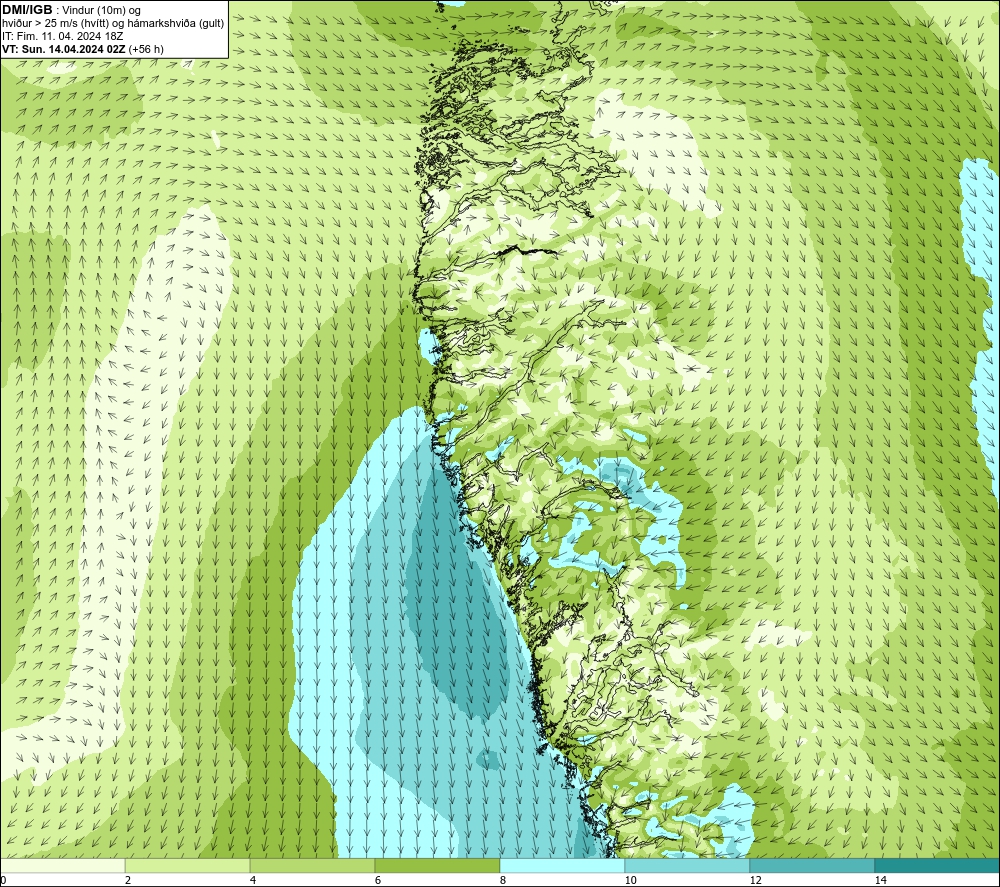The width and height of the screenshot is (1000, 887).
Task: Click the 'hviður > 25 m/s' legend line
Action: [x=113, y=24]
